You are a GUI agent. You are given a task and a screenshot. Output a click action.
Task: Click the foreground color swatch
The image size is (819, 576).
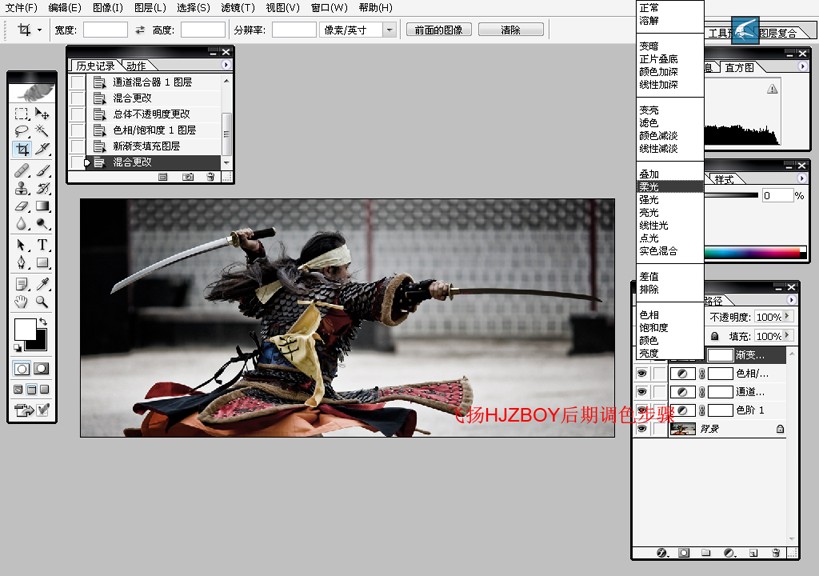click(25, 330)
